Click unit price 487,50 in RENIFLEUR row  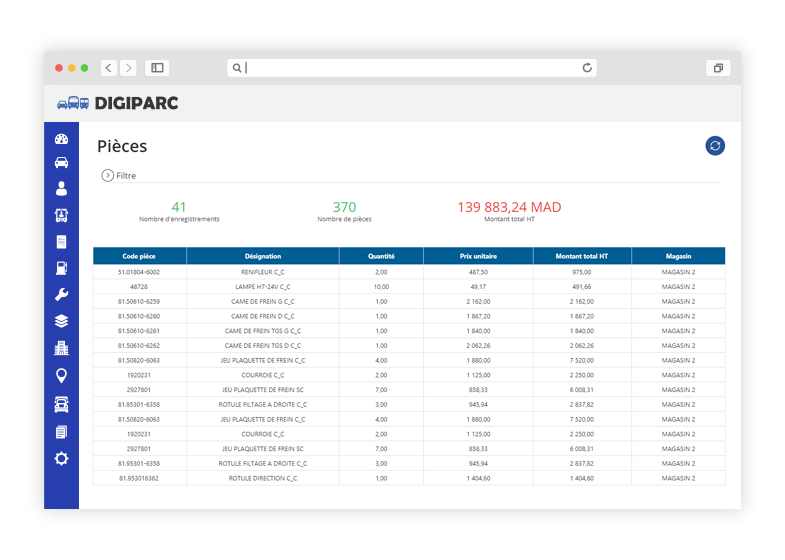coord(479,272)
